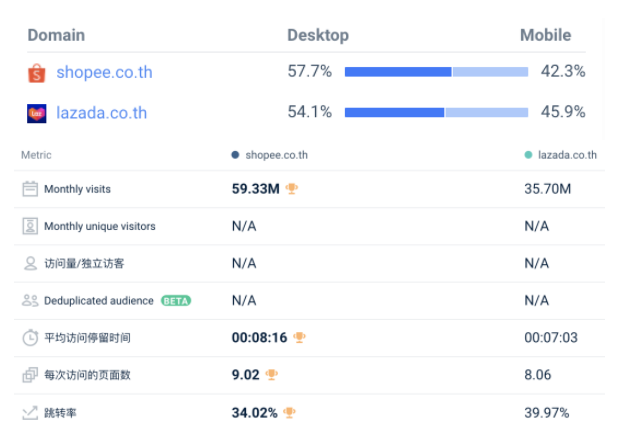Viewport: 628px width, 446px height.
Task: Click the BETA badge on Deduplicated audience
Action: tap(175, 300)
